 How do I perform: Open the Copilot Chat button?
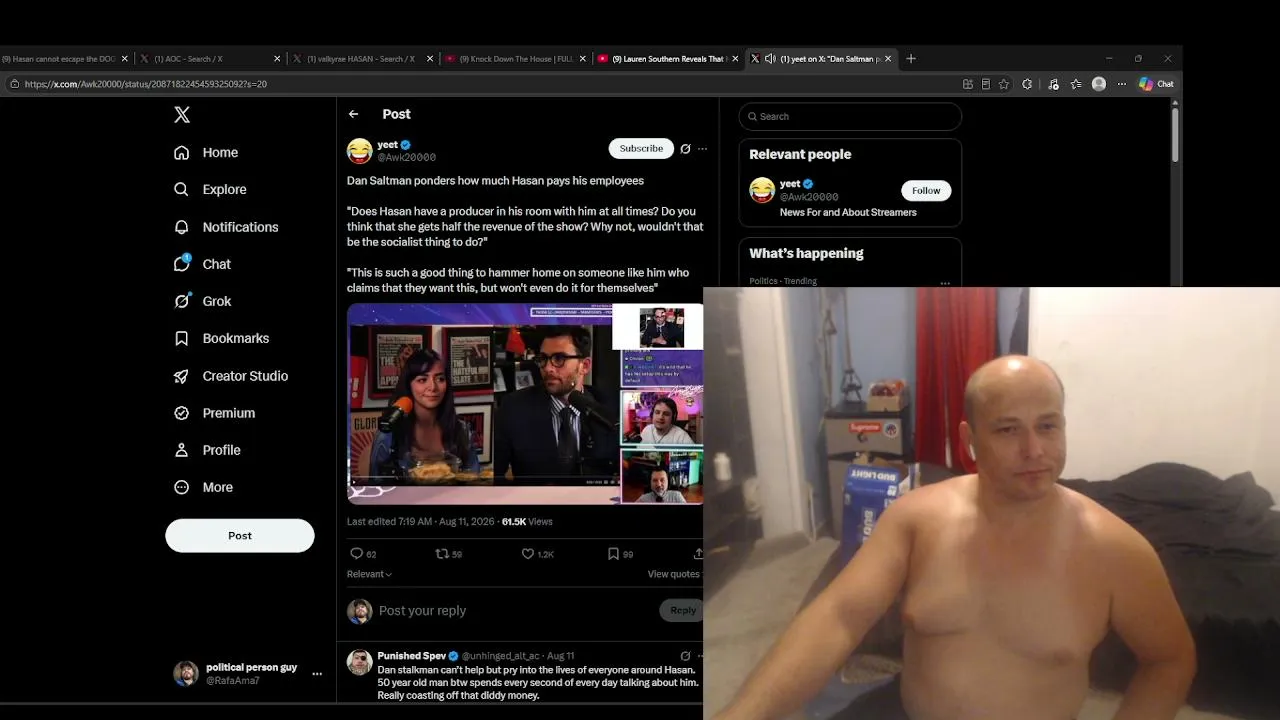[1157, 84]
